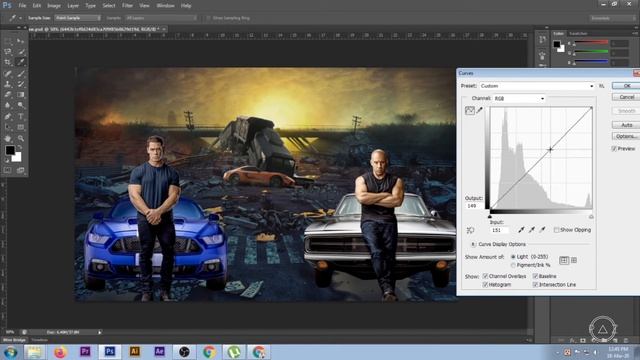
Task: Click the foreground color swatch in toolbox
Action: point(9,150)
